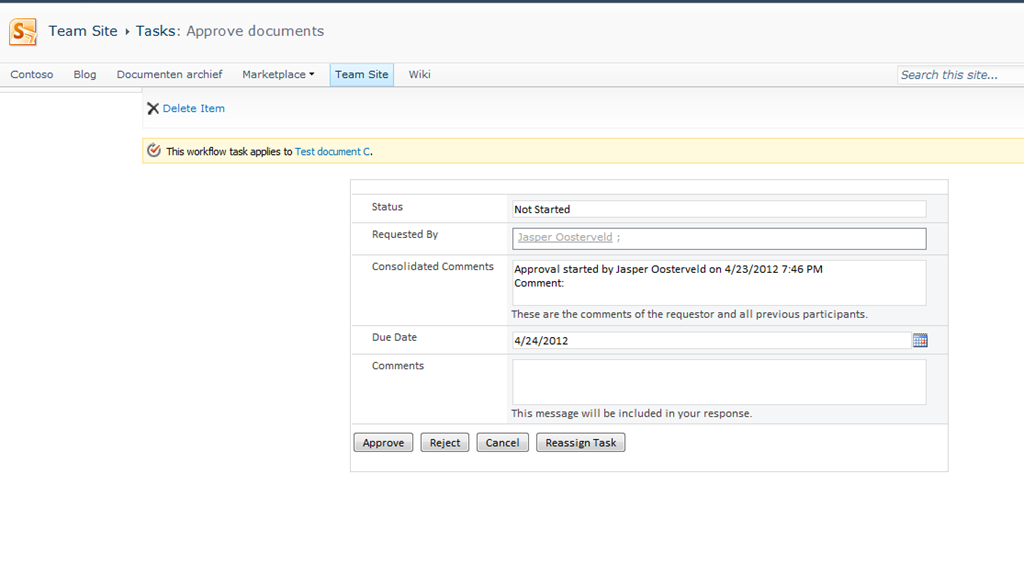Open the Test document C link
The height and width of the screenshot is (564, 1024).
point(332,151)
